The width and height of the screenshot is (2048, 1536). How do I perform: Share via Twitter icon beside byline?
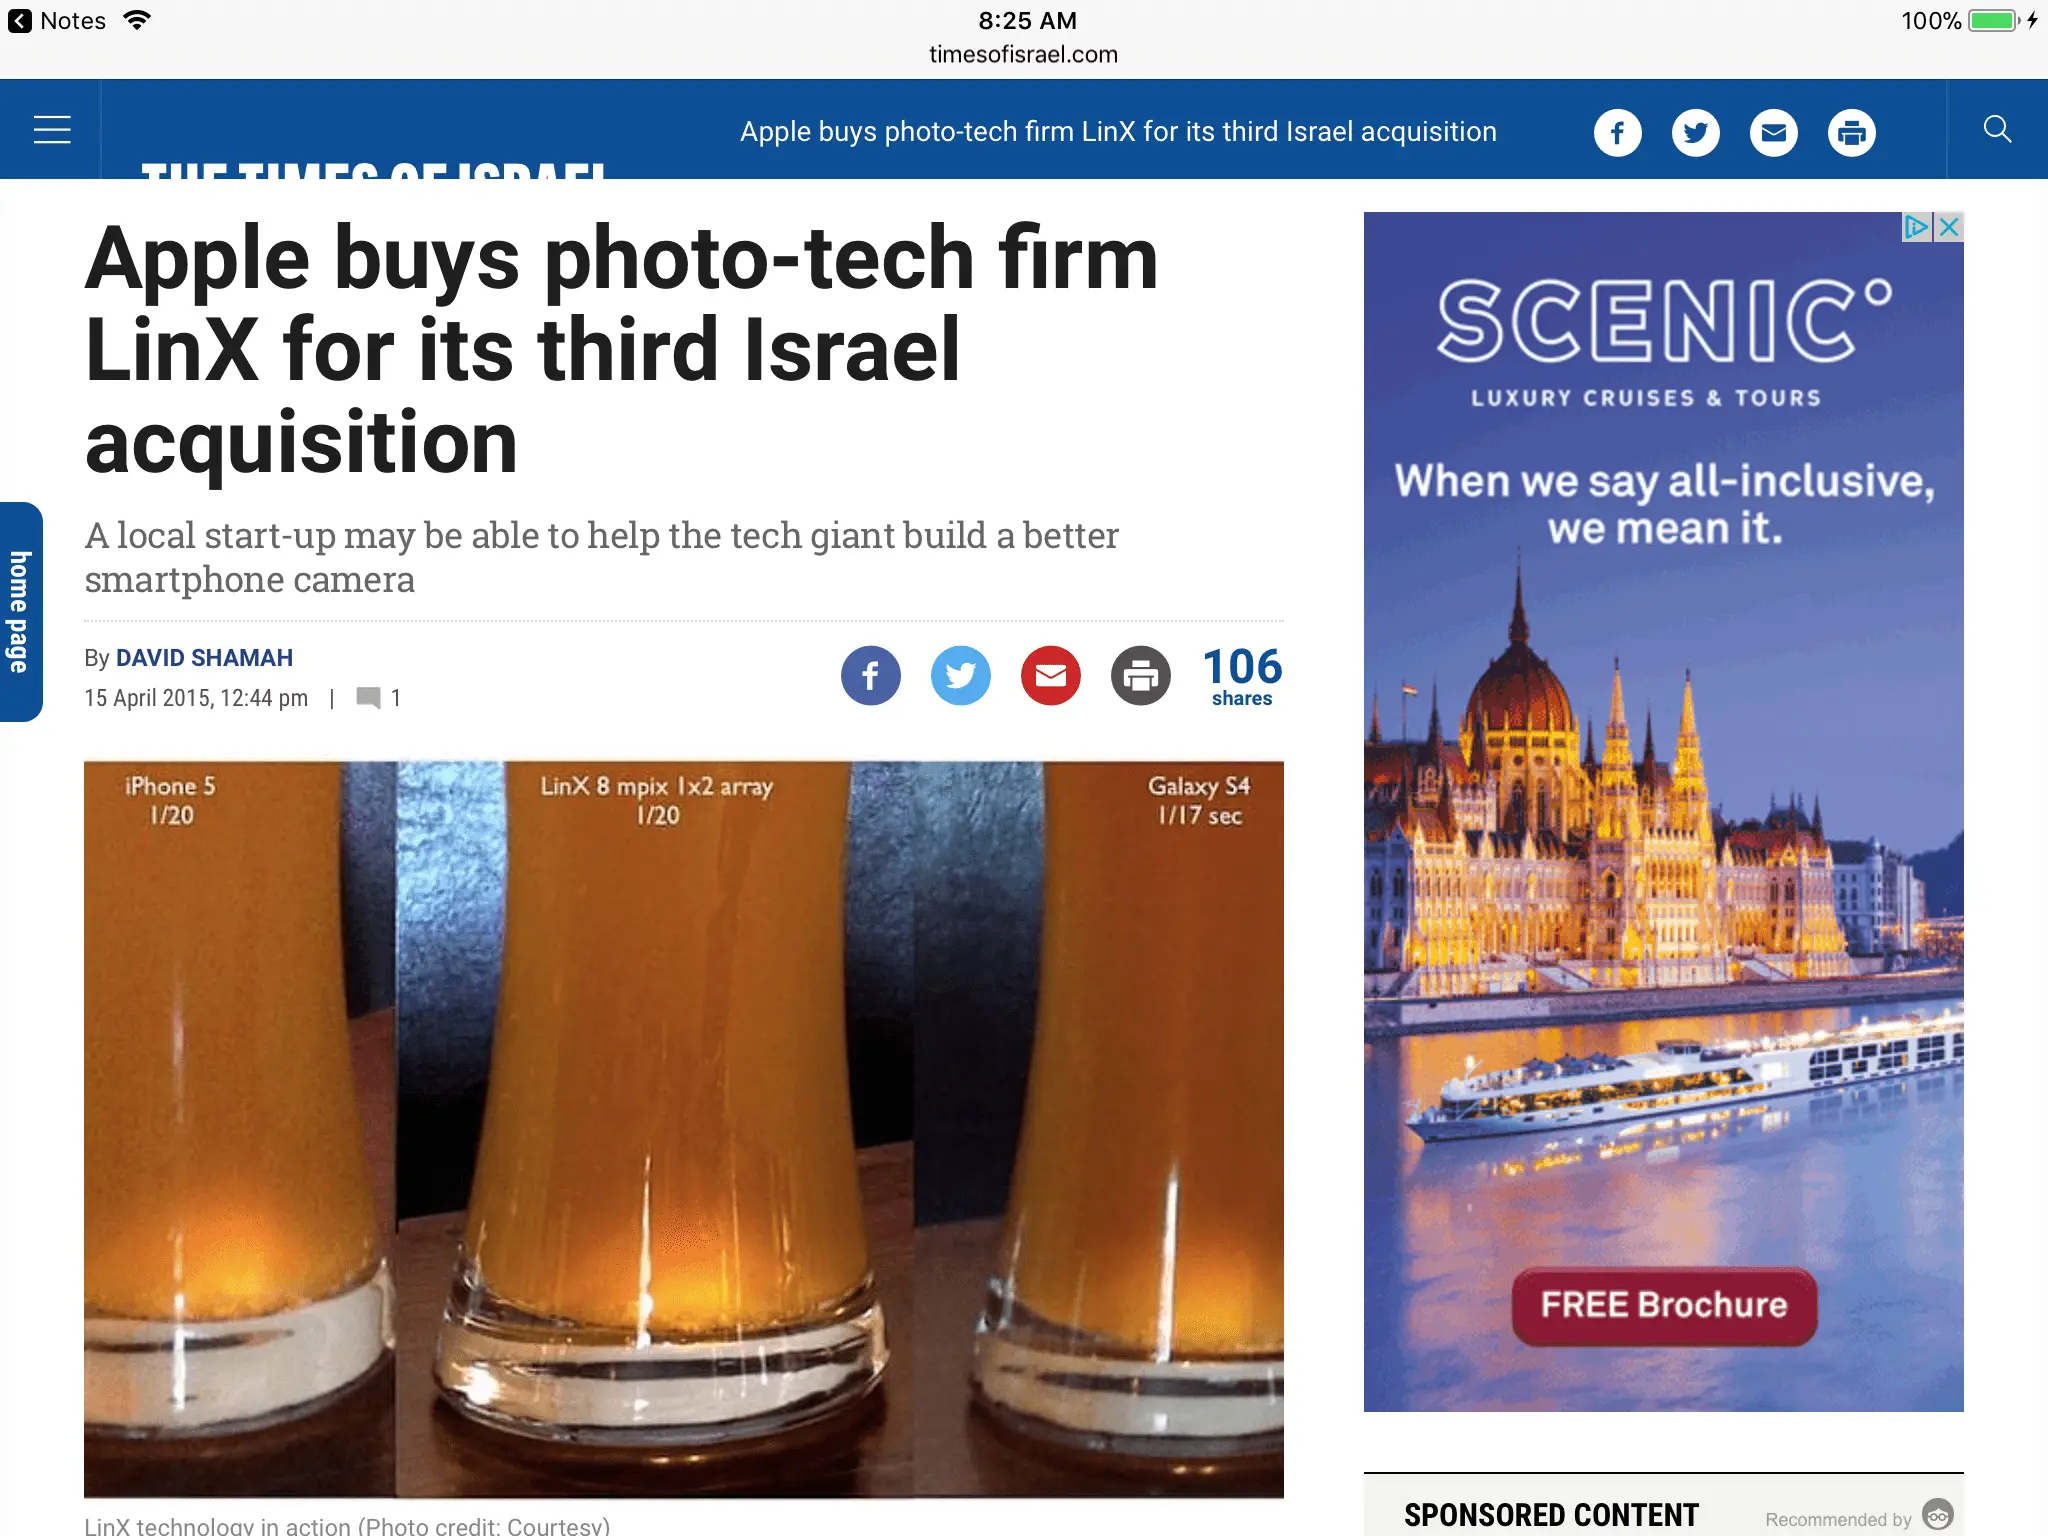tap(960, 676)
